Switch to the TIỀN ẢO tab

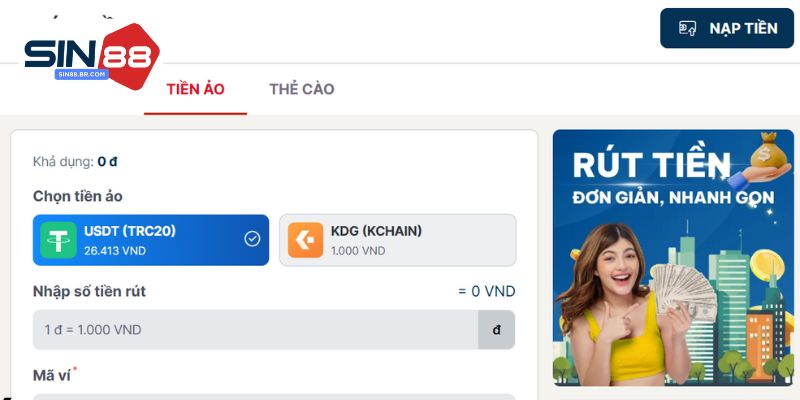click(195, 89)
